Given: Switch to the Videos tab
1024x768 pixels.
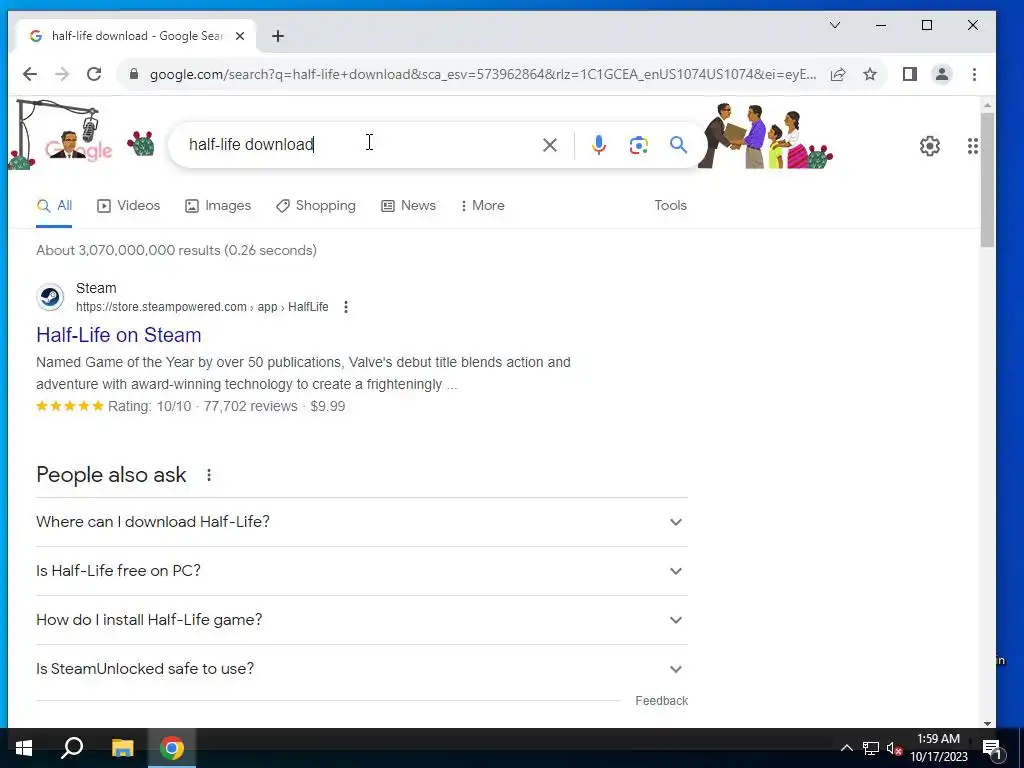Looking at the screenshot, I should [129, 206].
